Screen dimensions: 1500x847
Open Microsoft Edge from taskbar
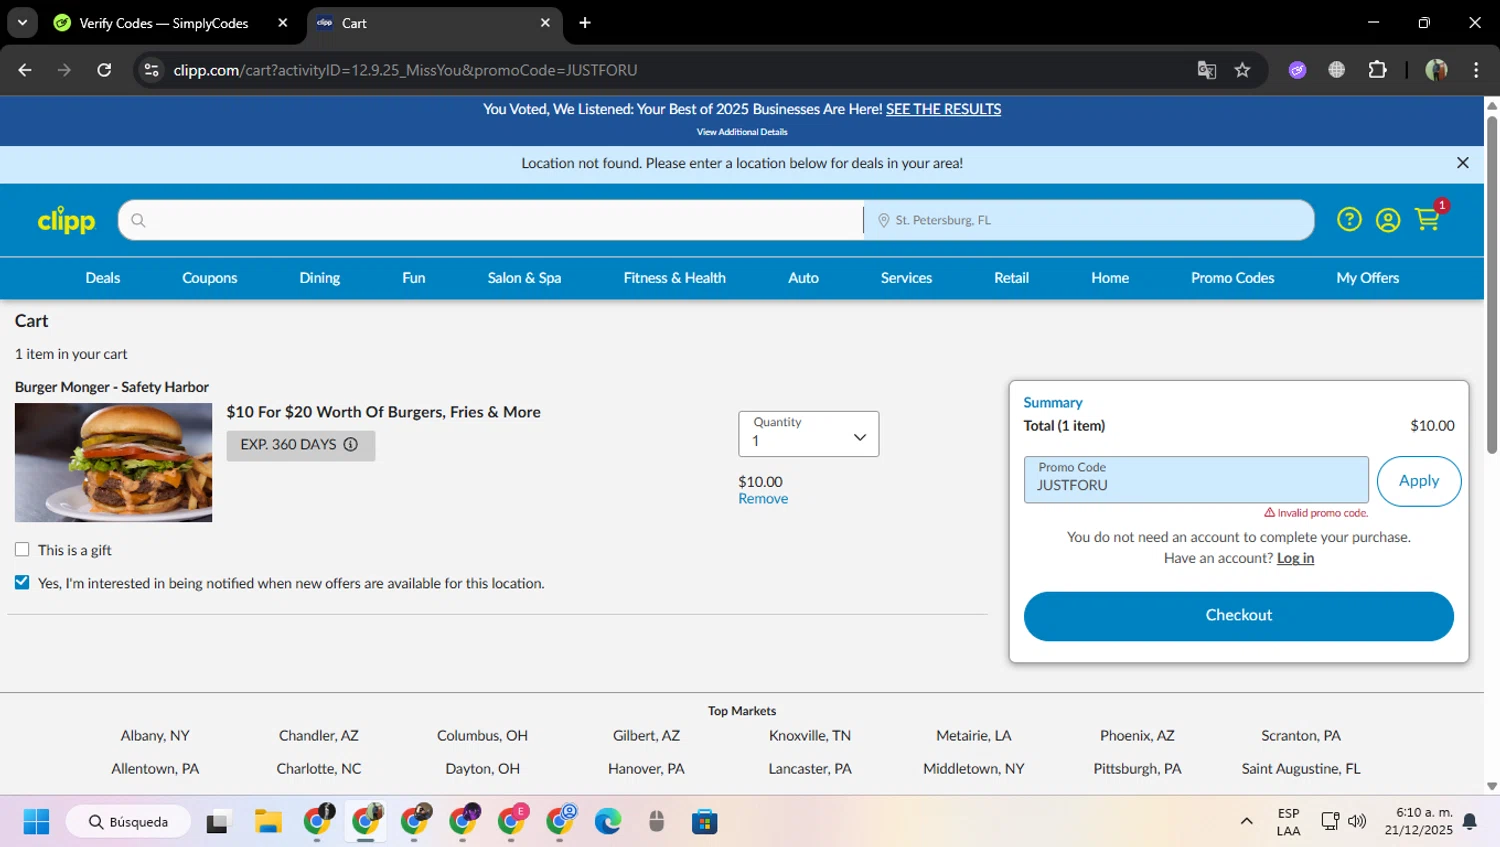[608, 822]
